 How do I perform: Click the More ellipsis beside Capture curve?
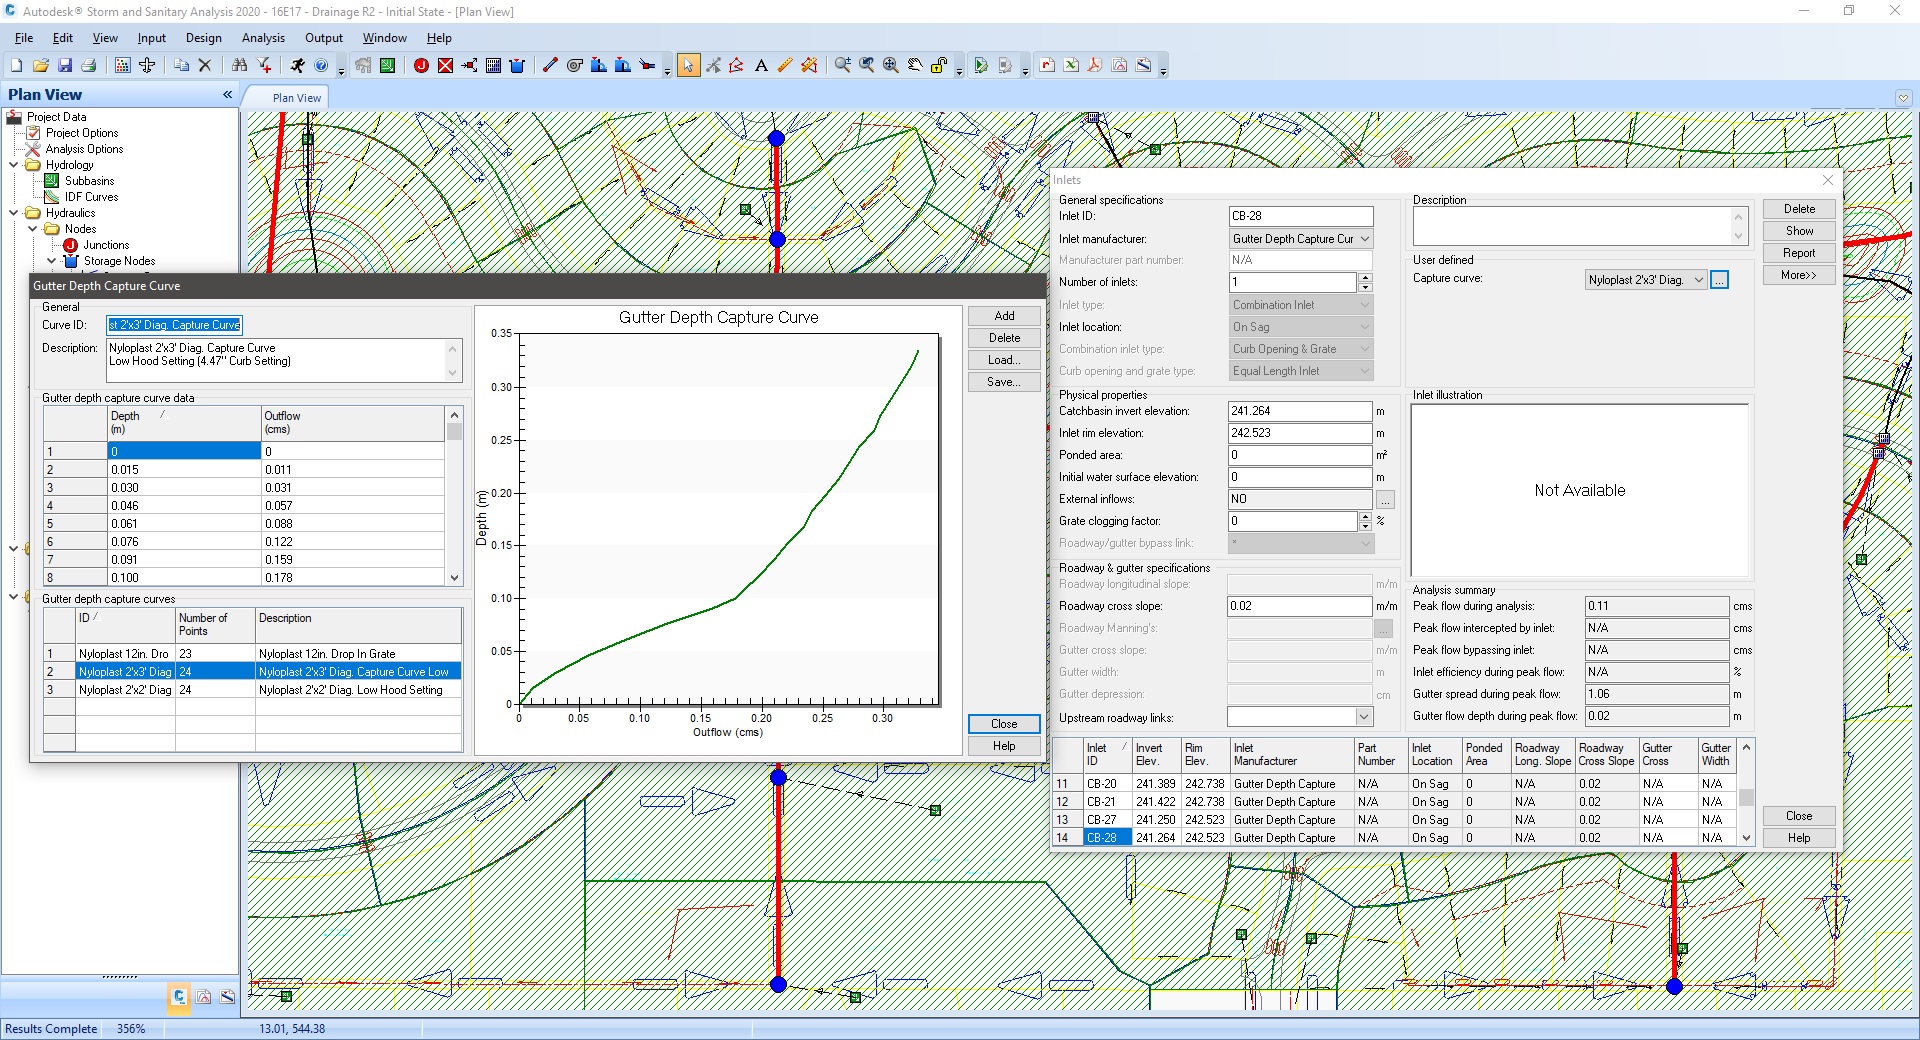pos(1719,280)
